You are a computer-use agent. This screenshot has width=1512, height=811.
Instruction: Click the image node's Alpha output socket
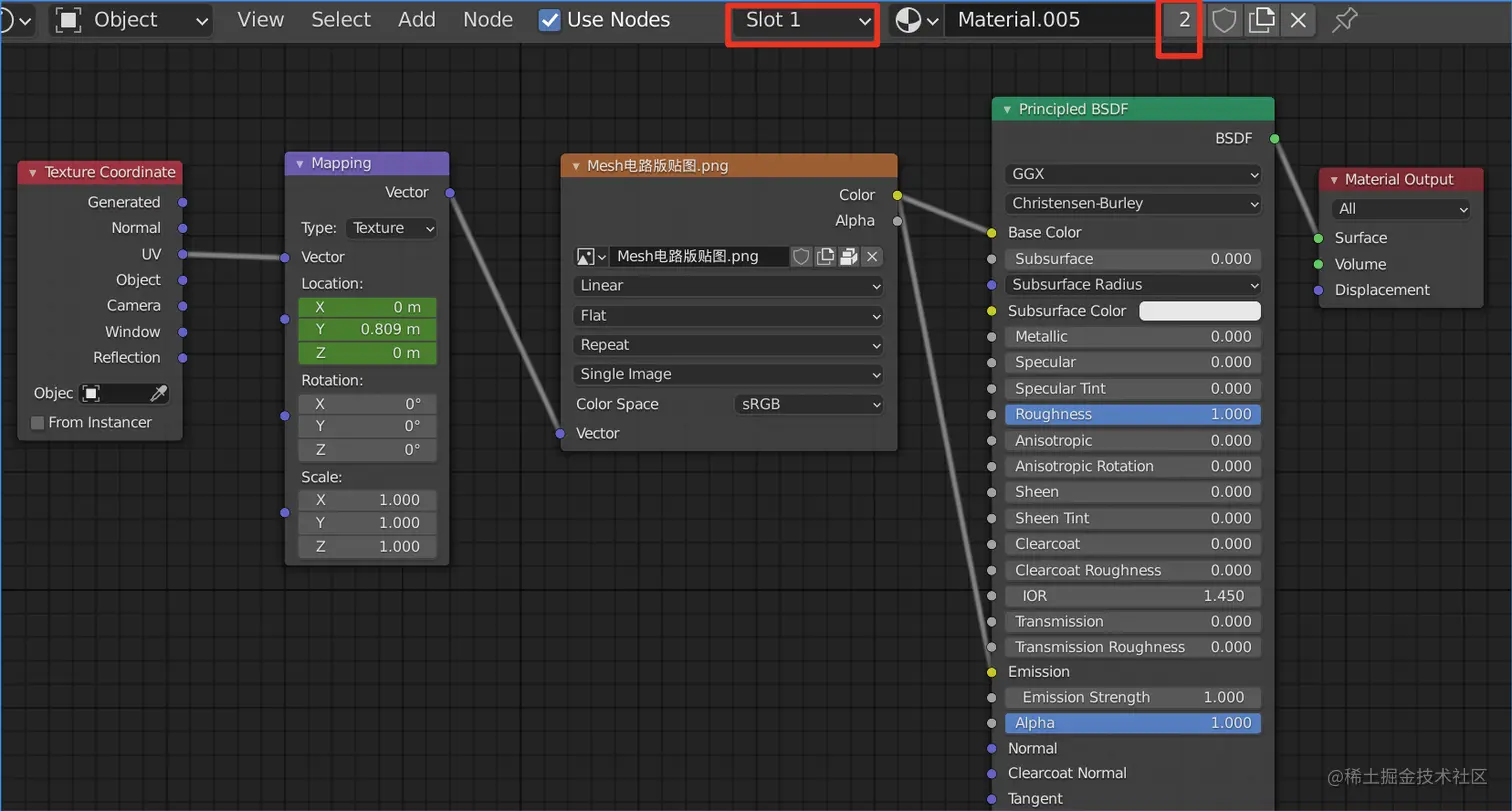897,221
